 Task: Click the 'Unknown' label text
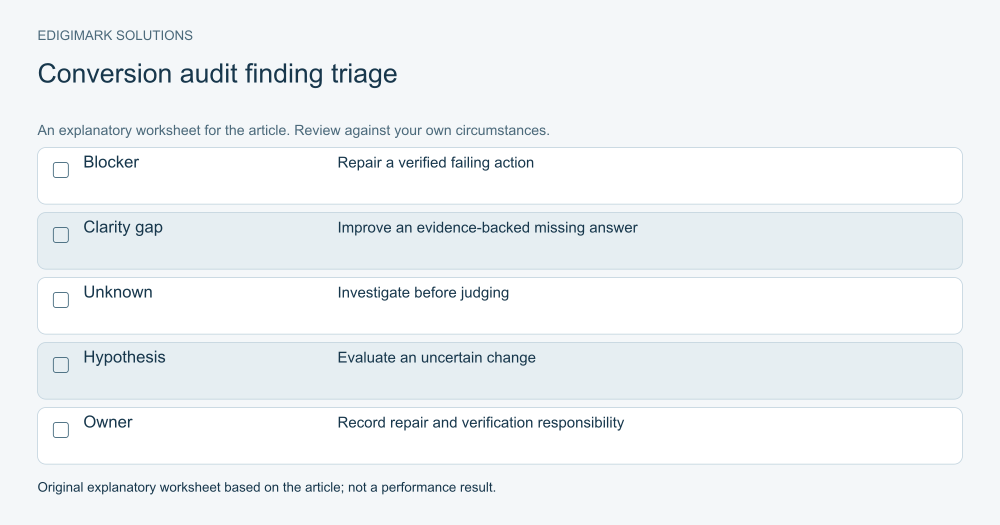pos(118,292)
